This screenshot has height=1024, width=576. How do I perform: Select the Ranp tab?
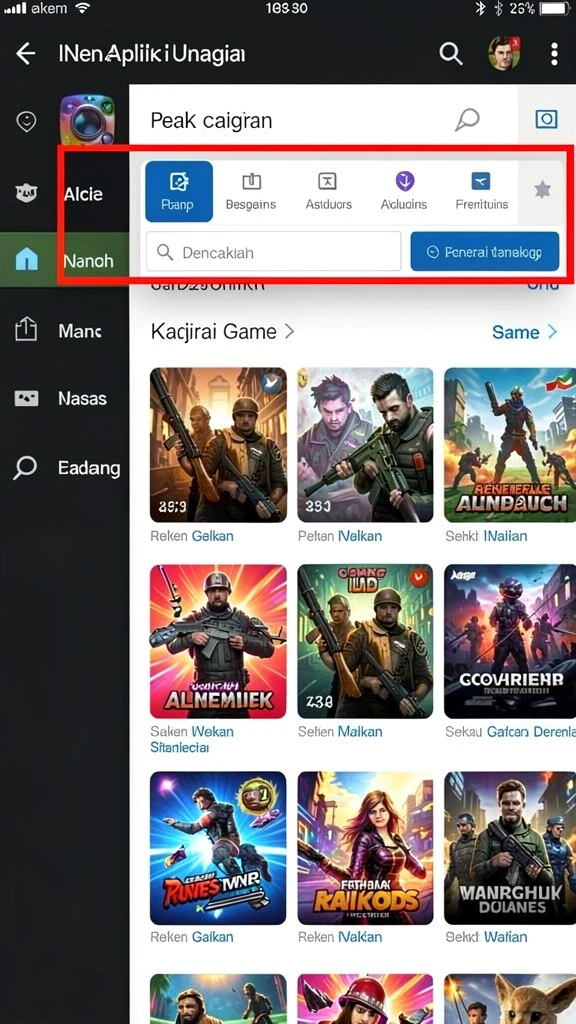tap(179, 191)
